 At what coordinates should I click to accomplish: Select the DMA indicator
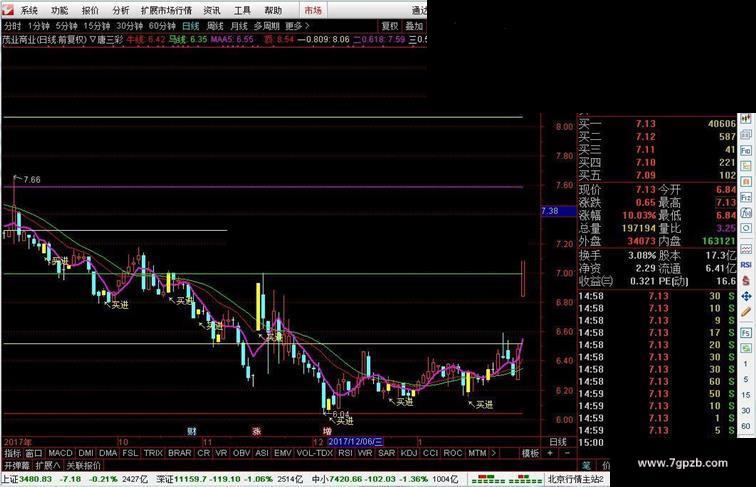click(x=108, y=453)
